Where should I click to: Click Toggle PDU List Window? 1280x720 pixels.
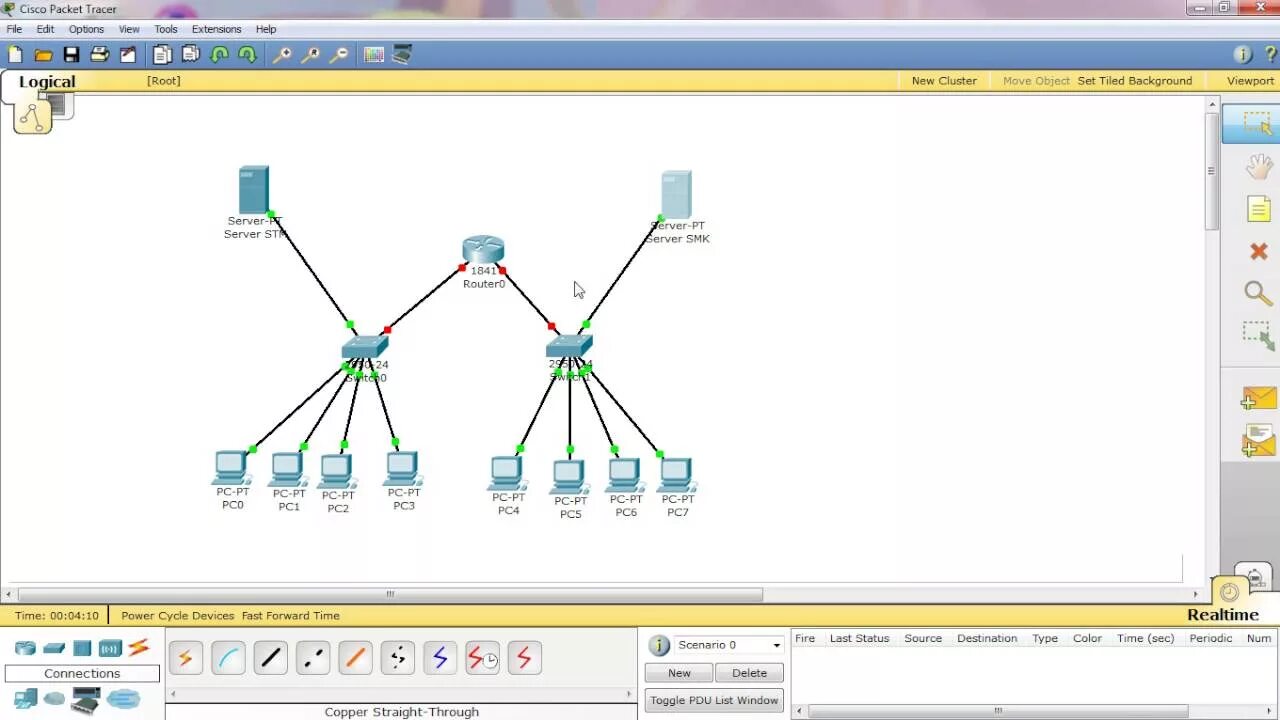pos(714,700)
